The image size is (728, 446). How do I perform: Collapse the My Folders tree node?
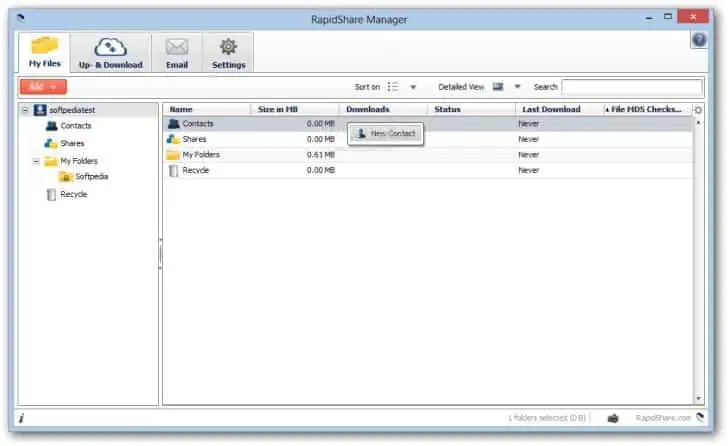click(x=36, y=162)
